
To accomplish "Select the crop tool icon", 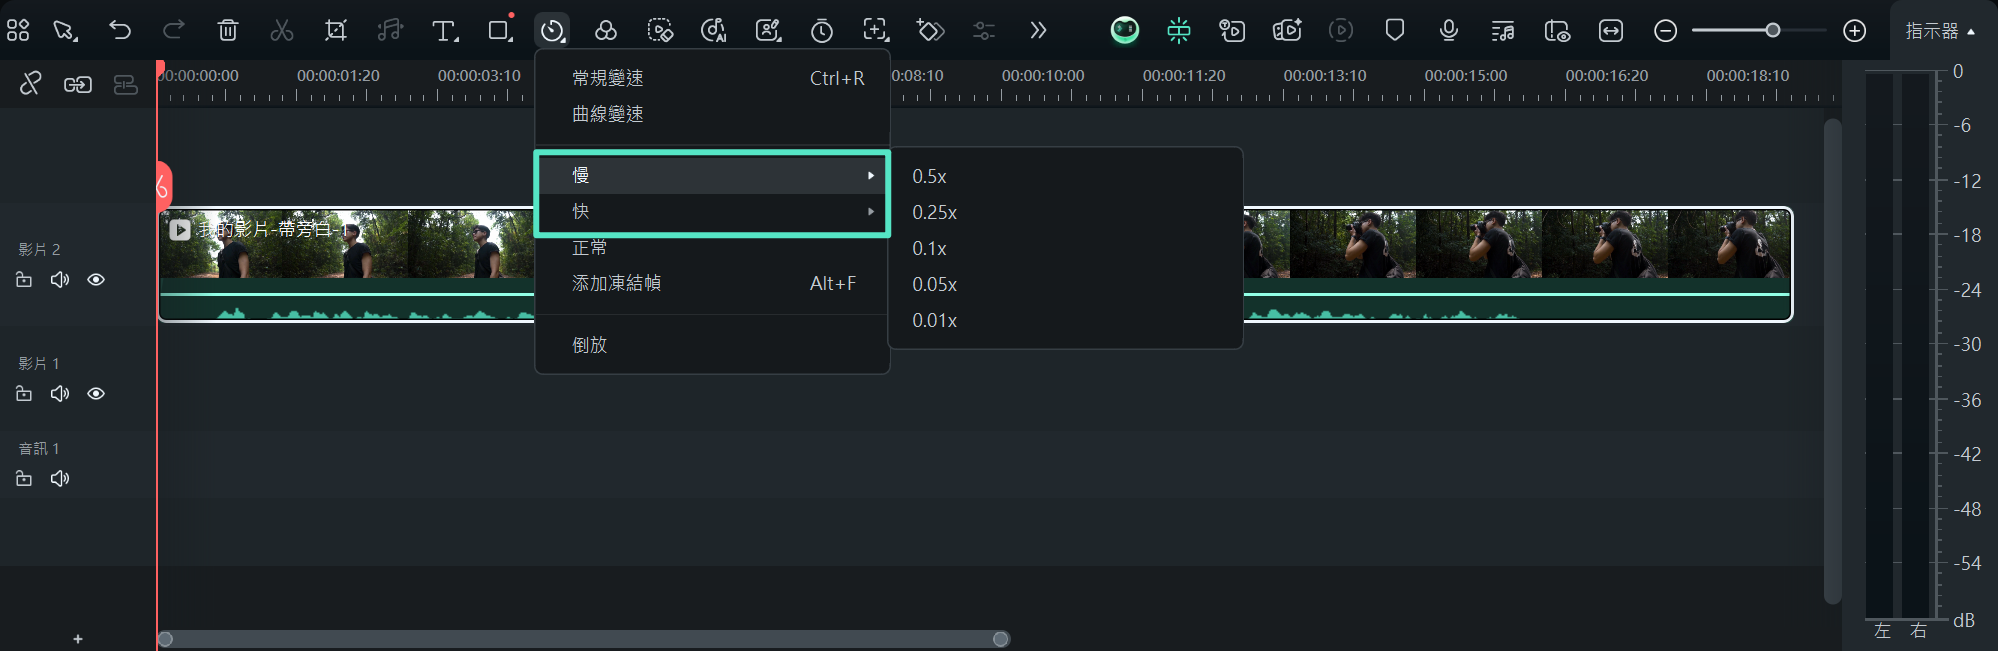I will [336, 30].
